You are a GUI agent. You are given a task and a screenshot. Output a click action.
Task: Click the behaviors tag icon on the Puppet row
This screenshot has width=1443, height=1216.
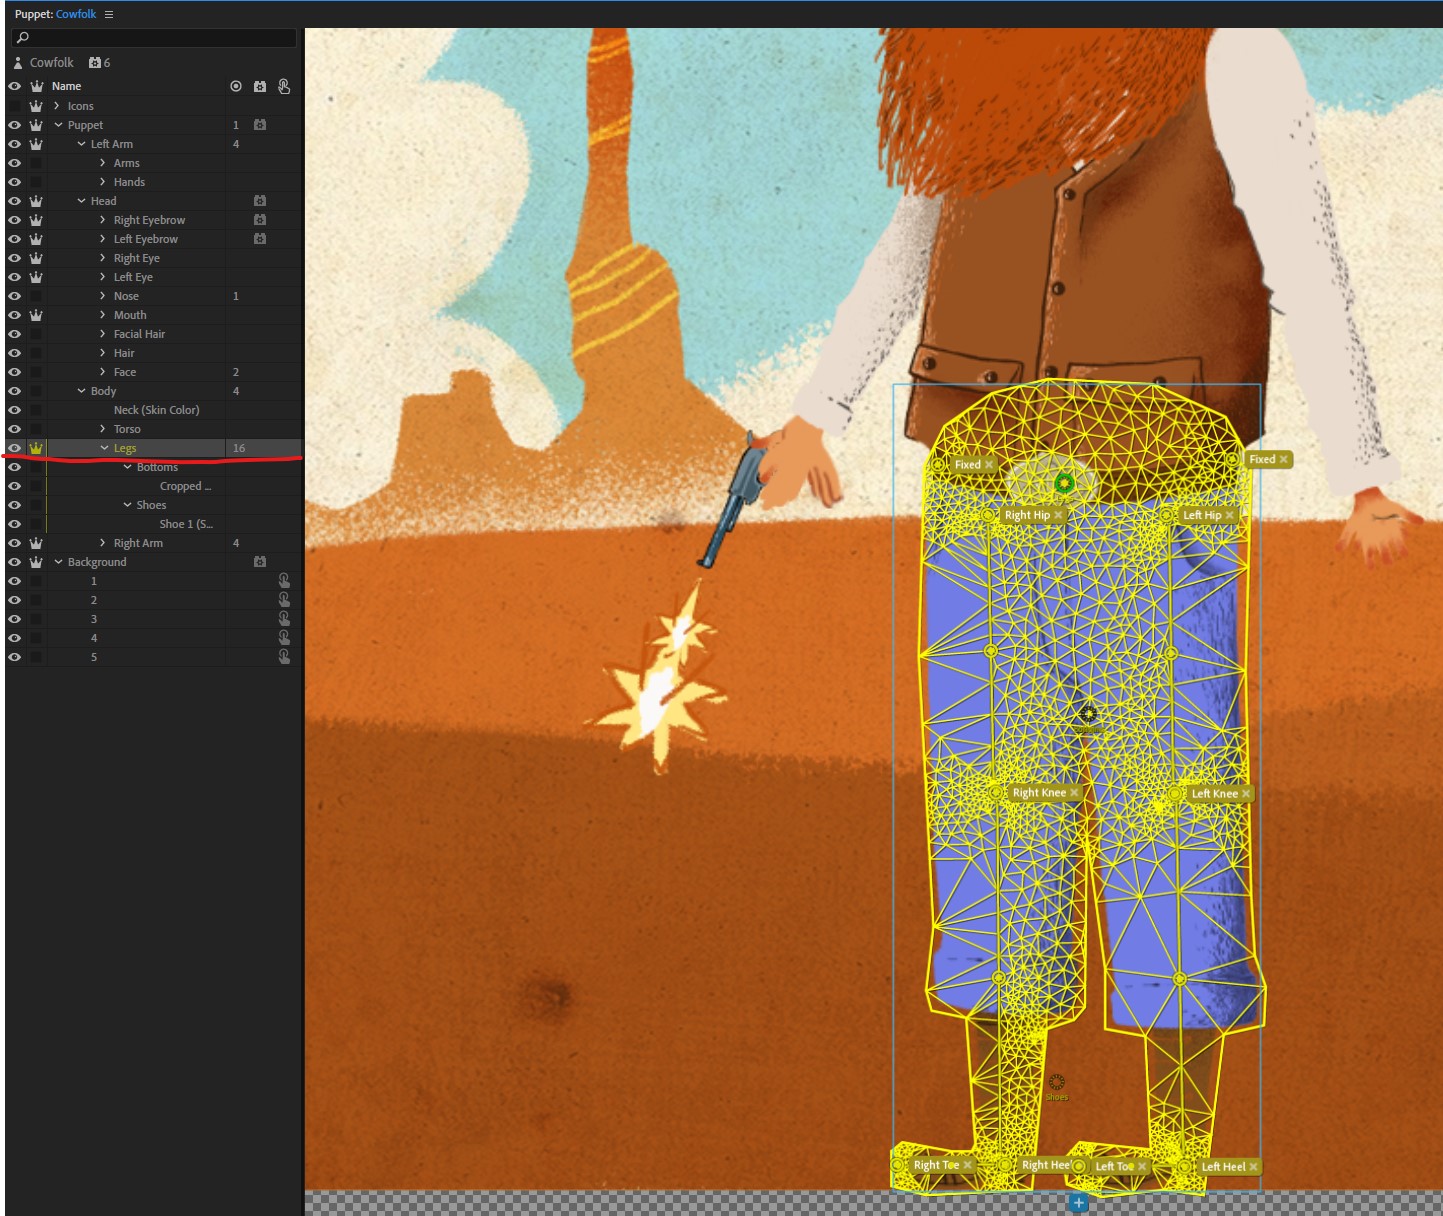260,124
